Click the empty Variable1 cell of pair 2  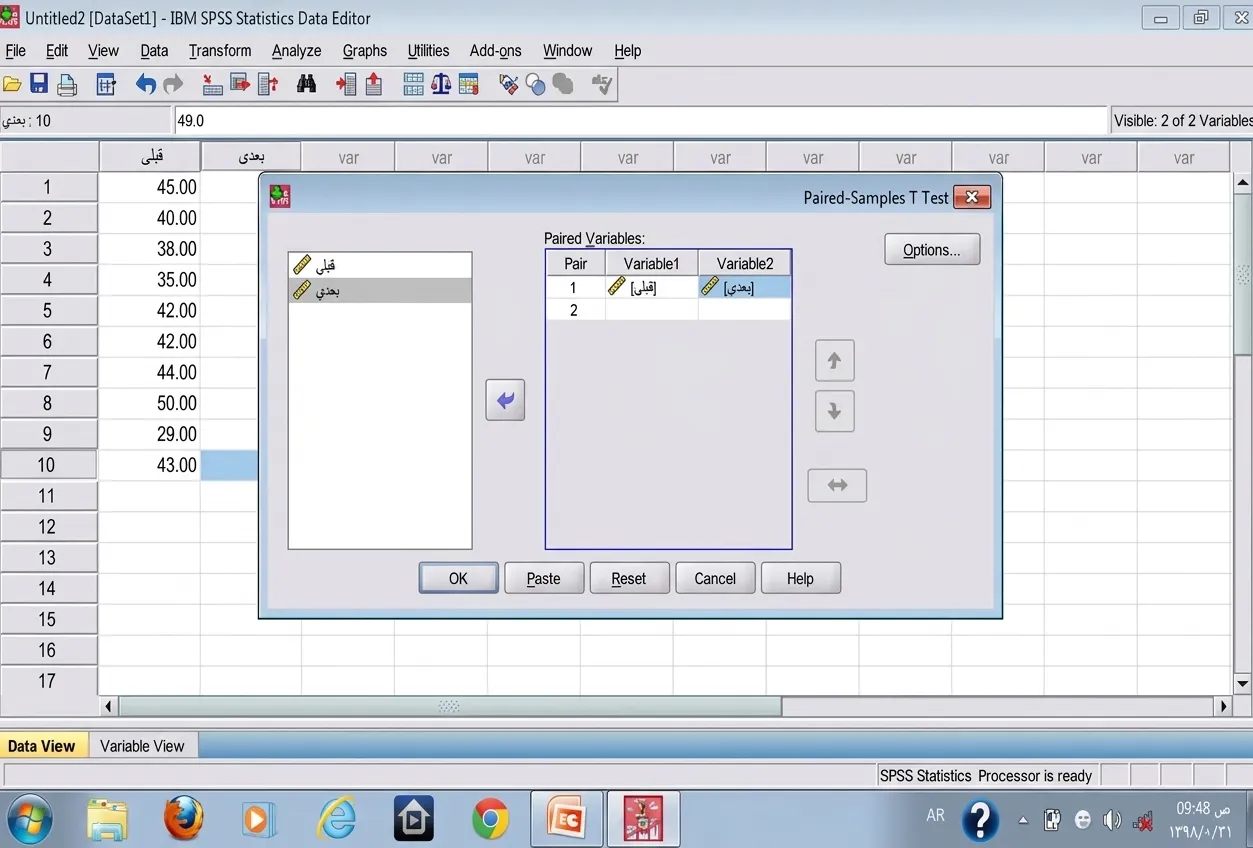(651, 310)
